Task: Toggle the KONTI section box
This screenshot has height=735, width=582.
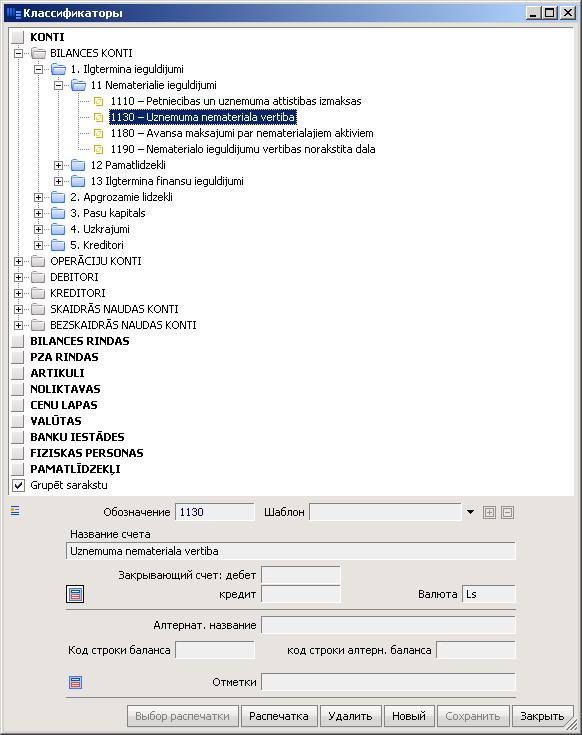Action: (18, 37)
